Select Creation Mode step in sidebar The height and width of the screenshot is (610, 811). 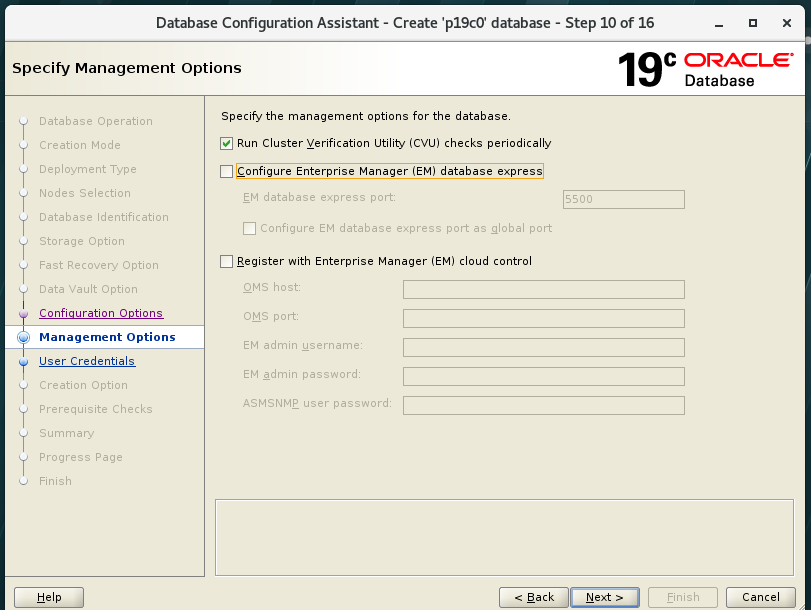(x=80, y=145)
